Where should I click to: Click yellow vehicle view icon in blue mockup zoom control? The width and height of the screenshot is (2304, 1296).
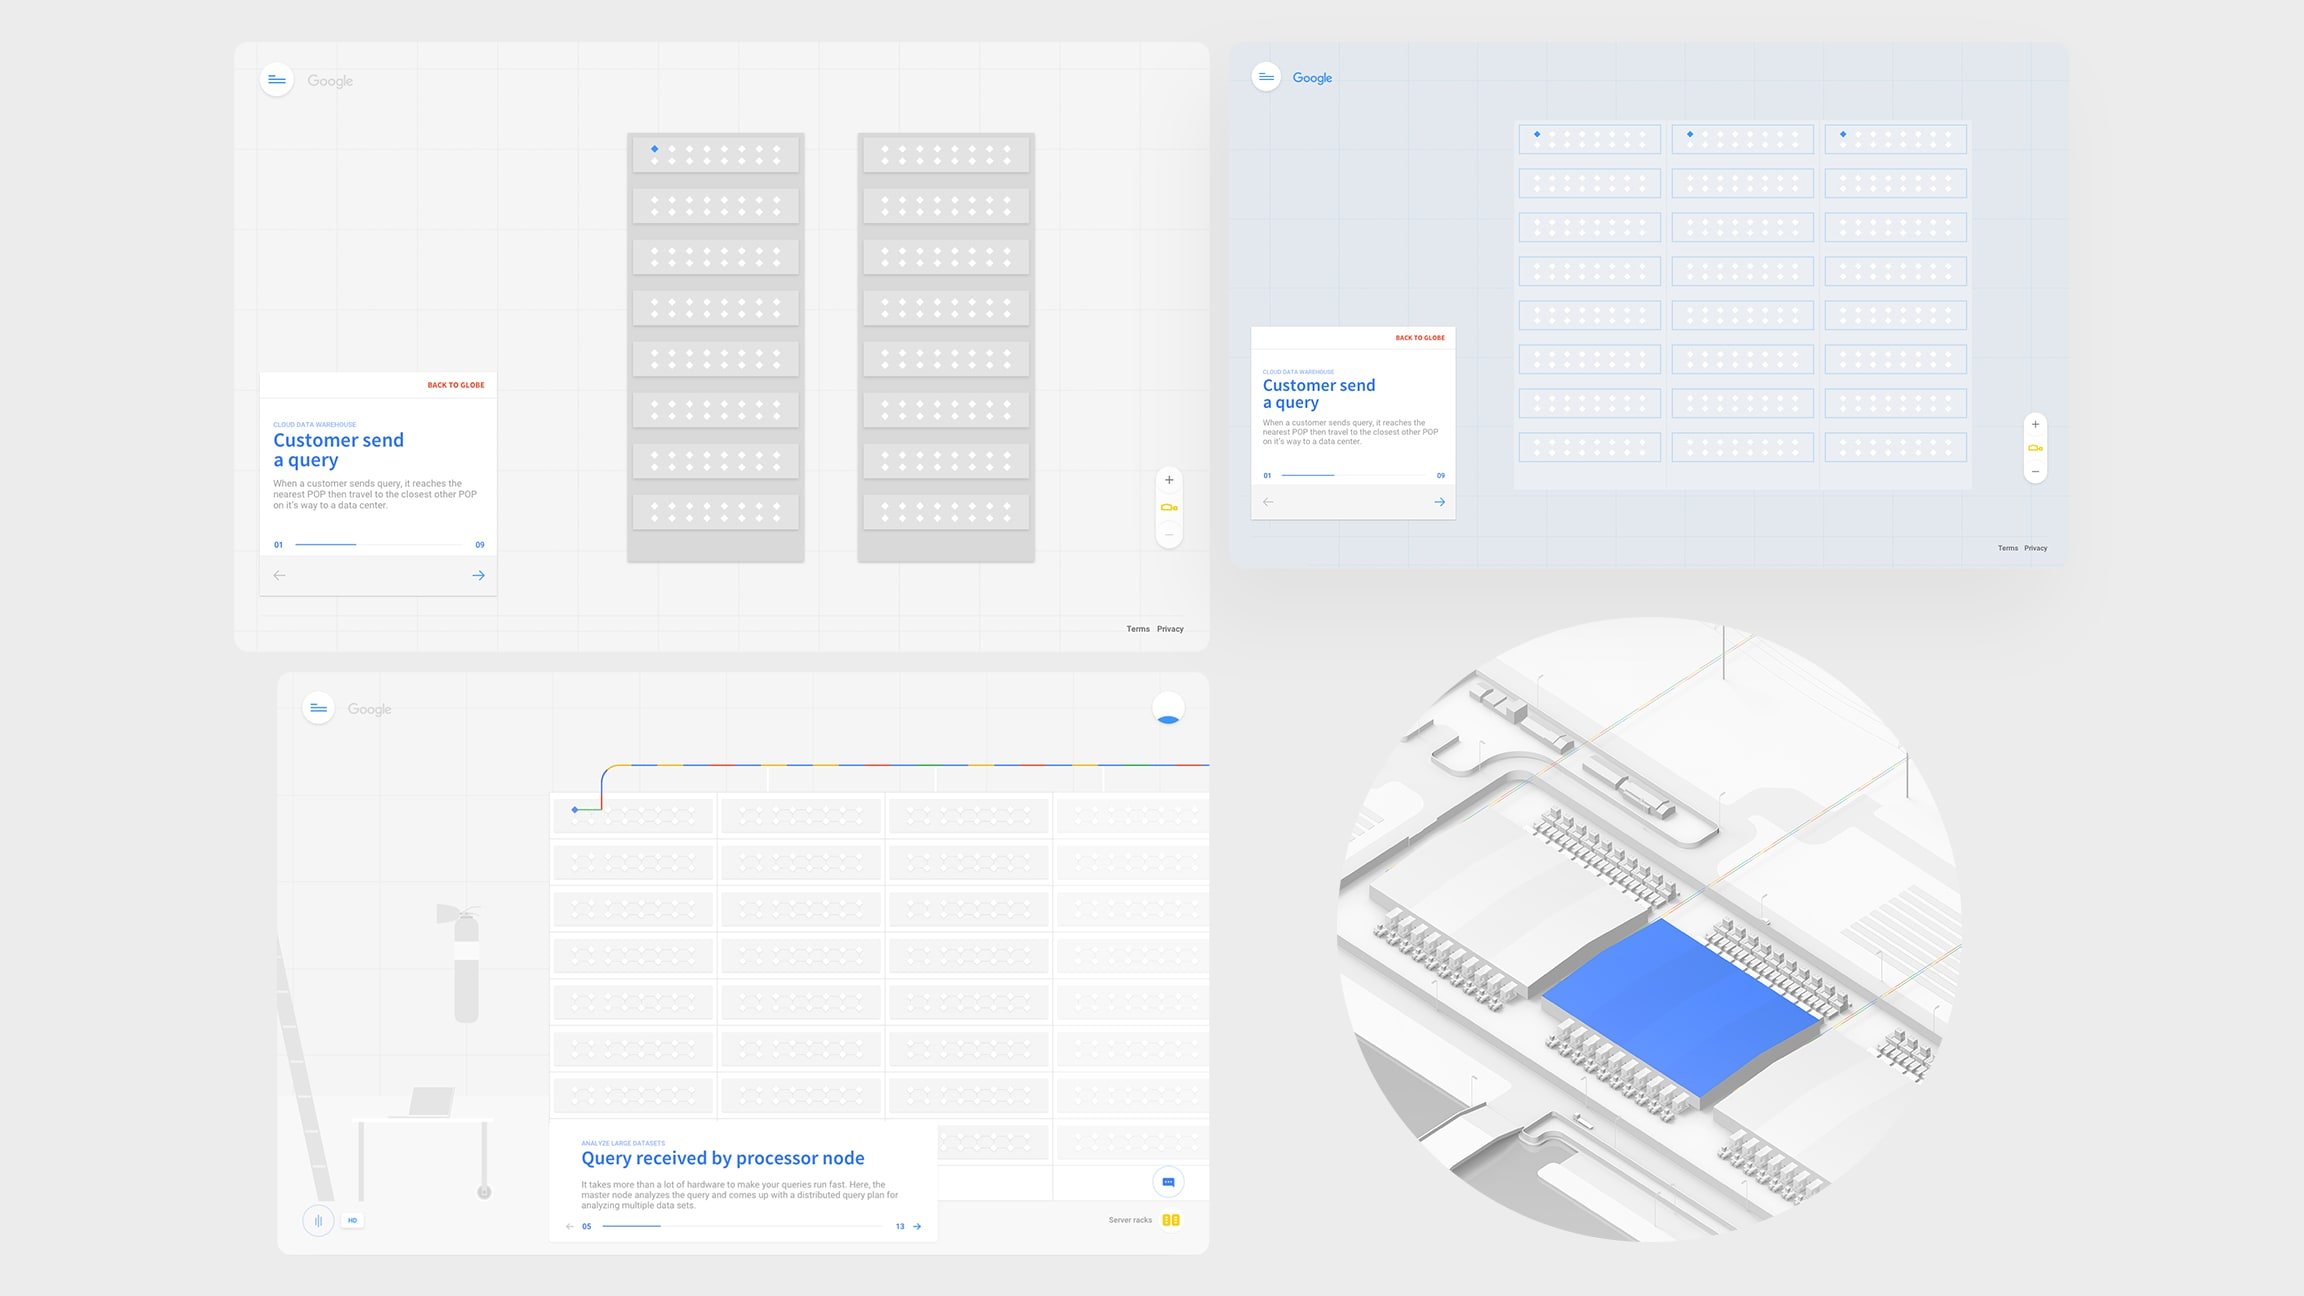[x=2035, y=448]
